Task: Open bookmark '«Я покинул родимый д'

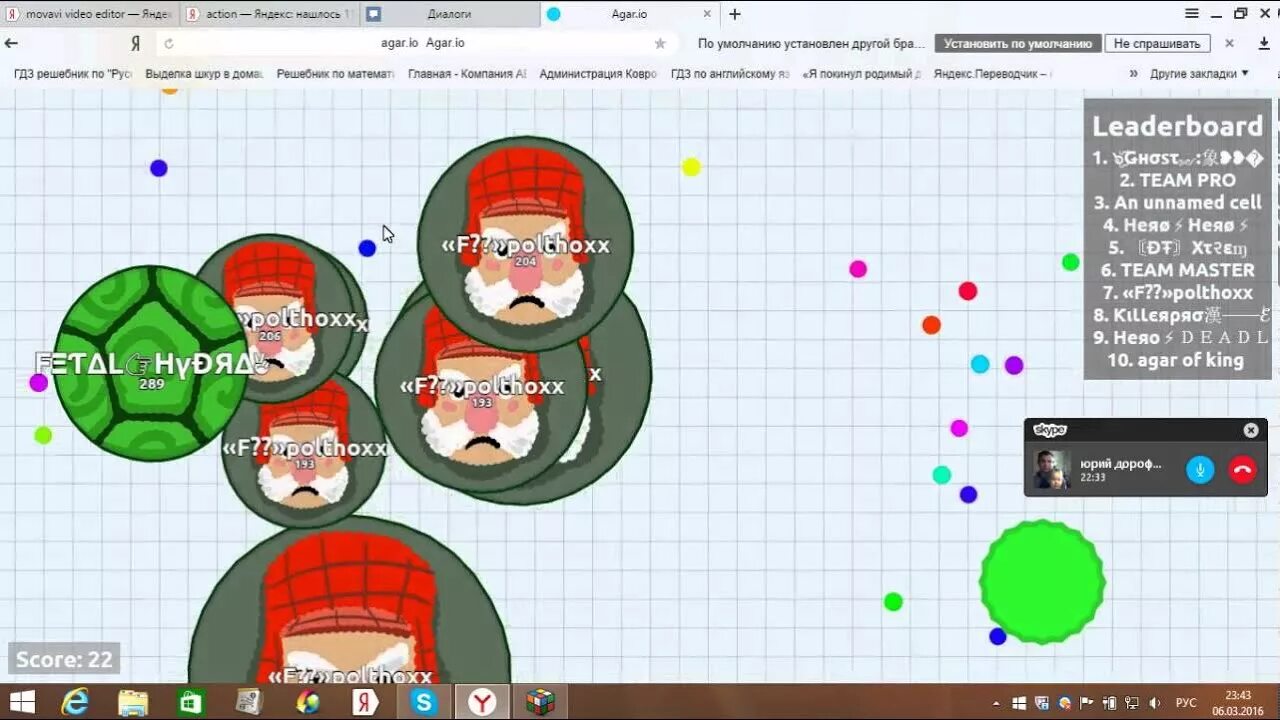Action: 862,74
